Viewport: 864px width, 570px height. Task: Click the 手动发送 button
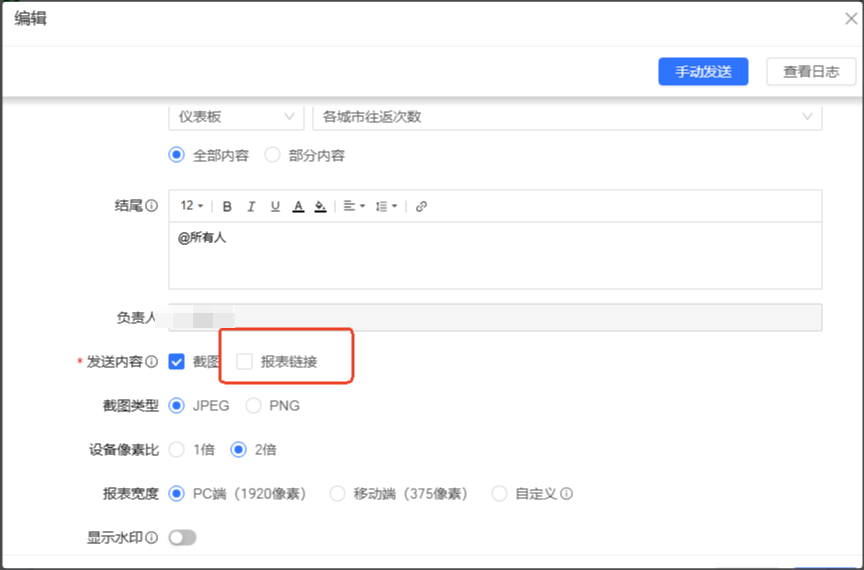pos(703,72)
